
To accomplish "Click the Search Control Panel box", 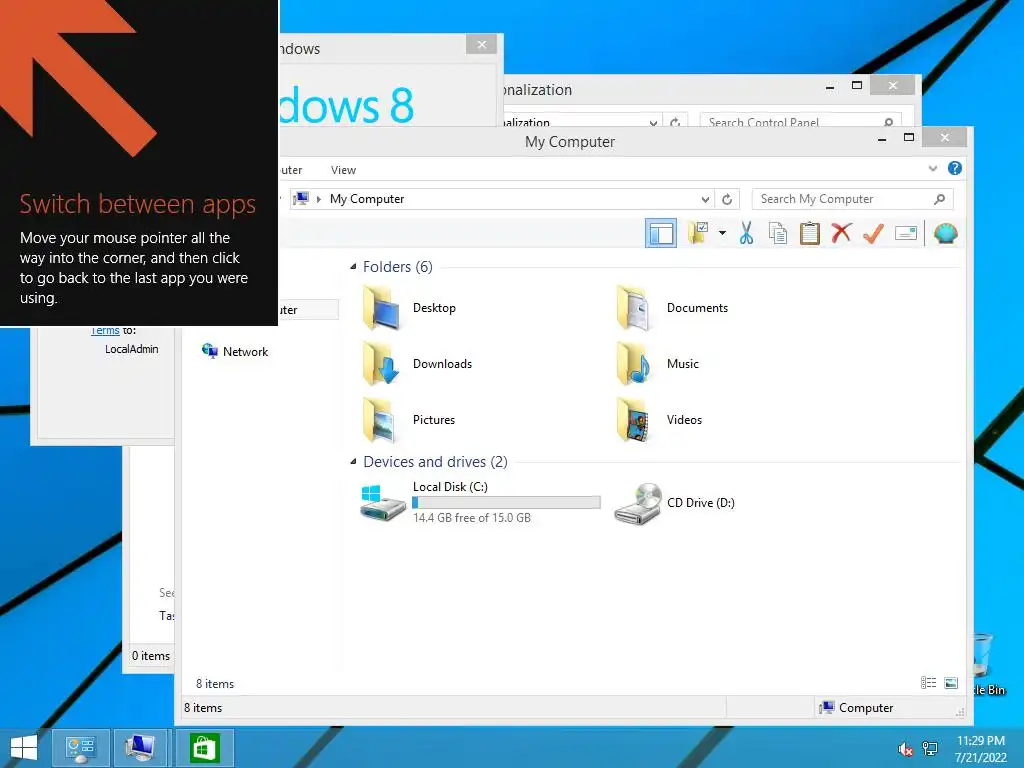I will coord(801,121).
